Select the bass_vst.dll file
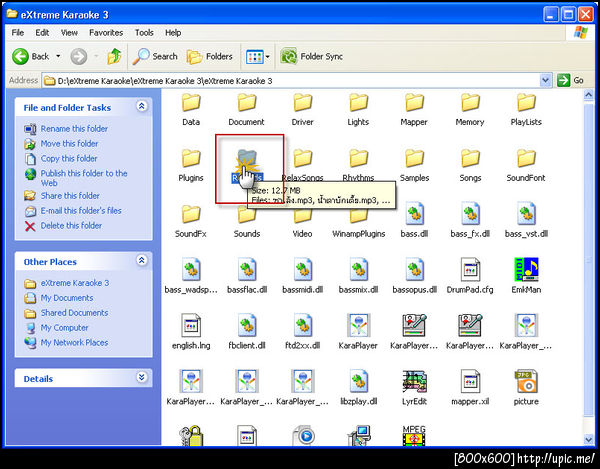The image size is (600, 469). pos(526,220)
